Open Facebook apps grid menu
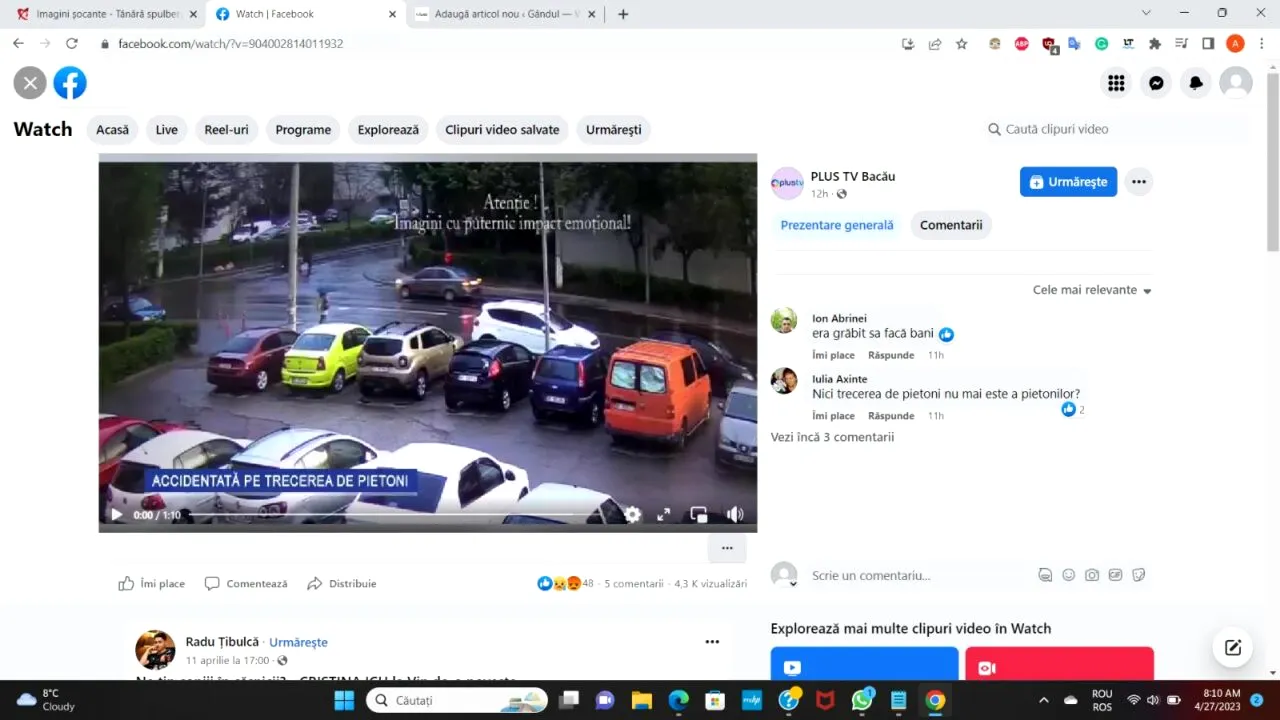The height and width of the screenshot is (720, 1280). coord(1116,83)
